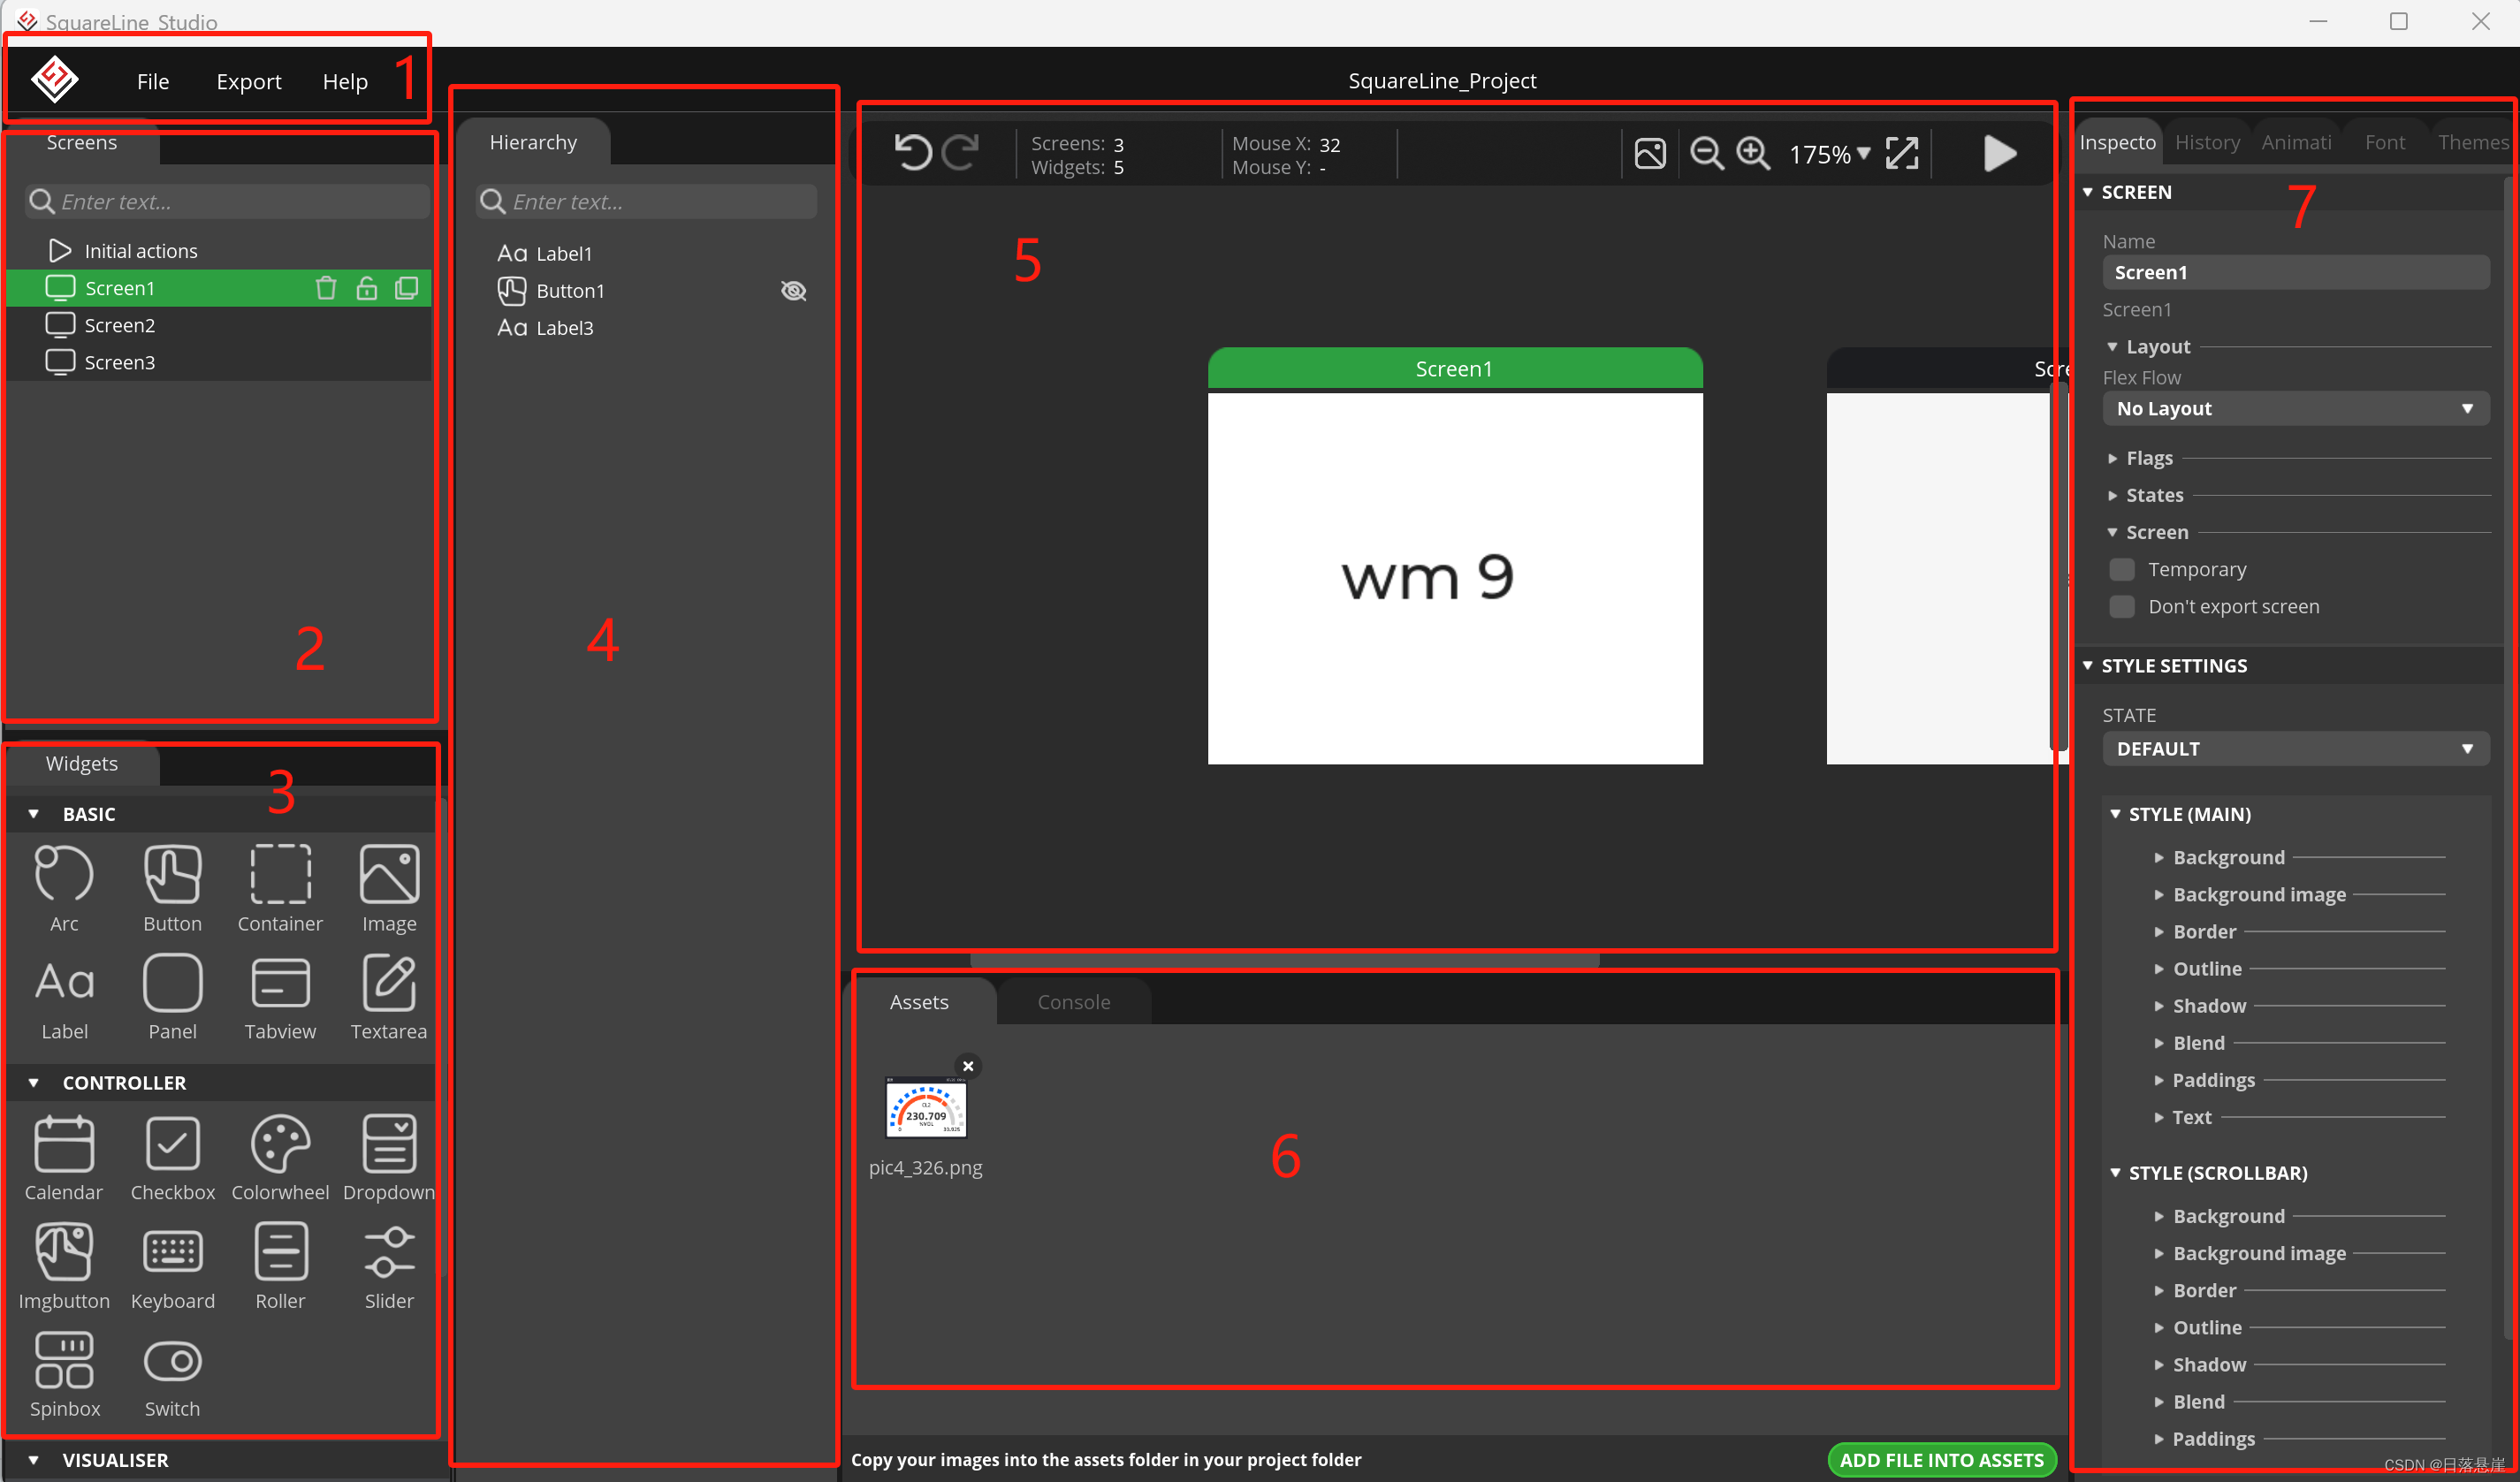This screenshot has width=2520, height=1482.
Task: Enable the Temporary checkbox
Action: pyautogui.click(x=2121, y=568)
